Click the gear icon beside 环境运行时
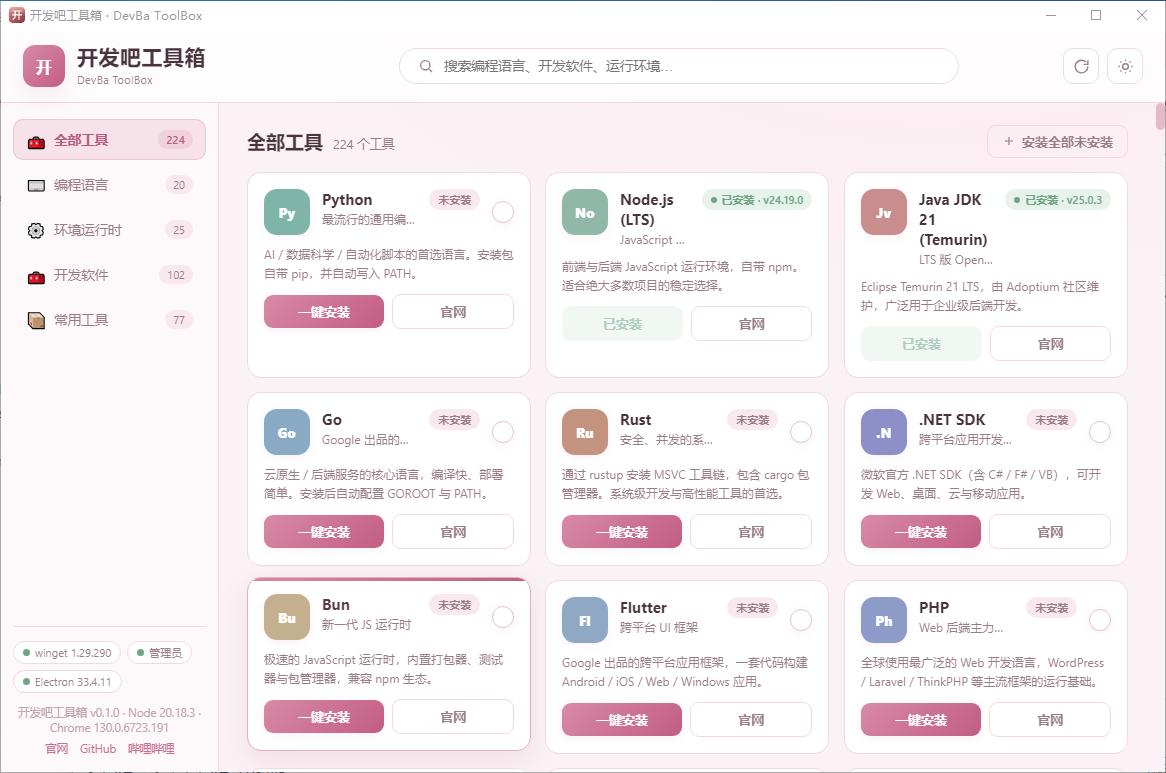 click(36, 230)
